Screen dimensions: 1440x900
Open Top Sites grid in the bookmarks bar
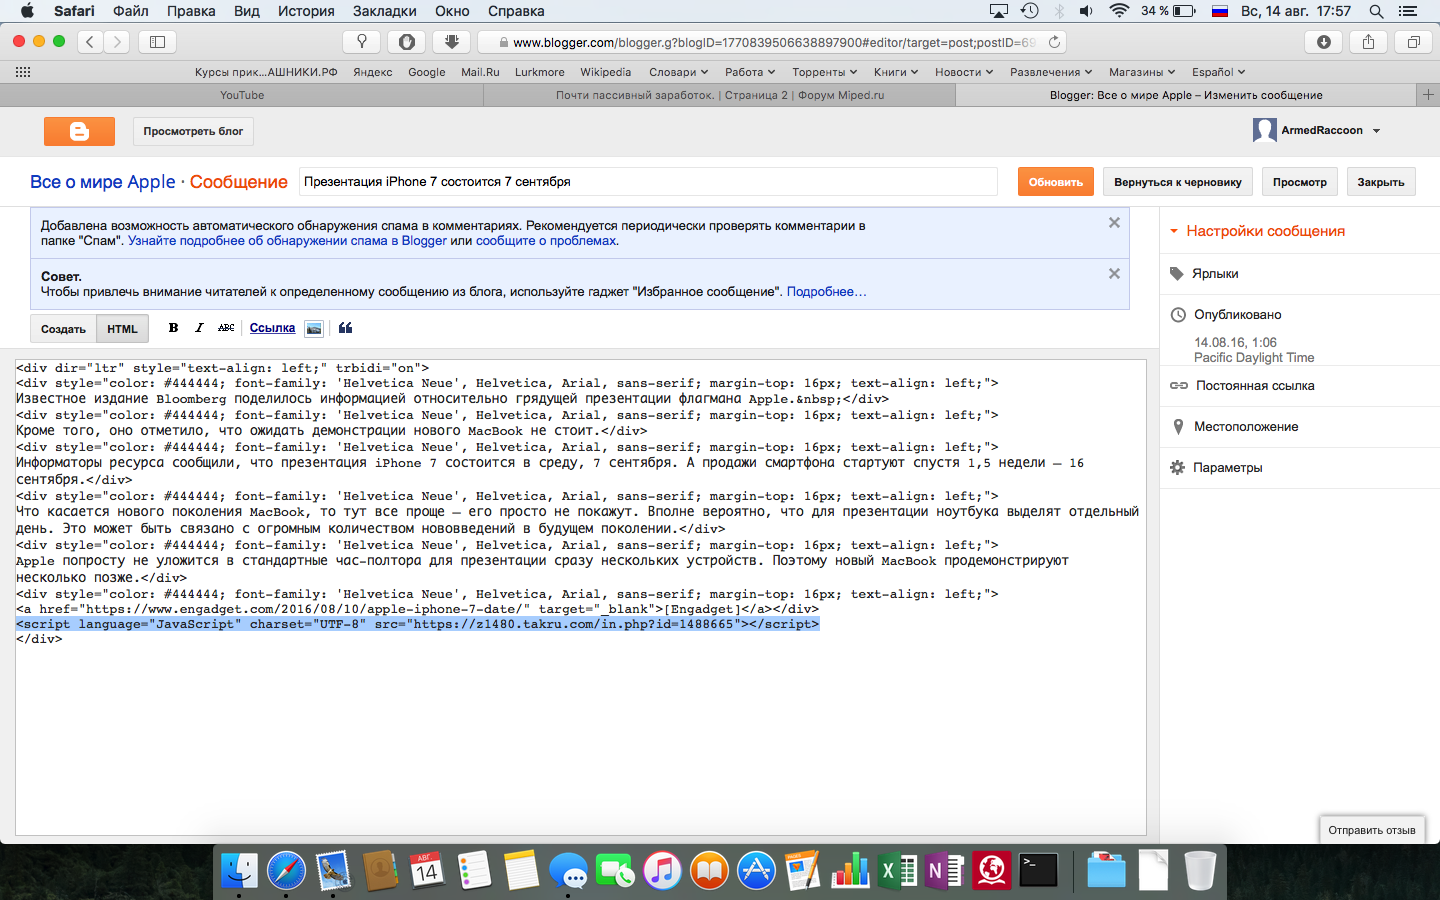coord(23,72)
